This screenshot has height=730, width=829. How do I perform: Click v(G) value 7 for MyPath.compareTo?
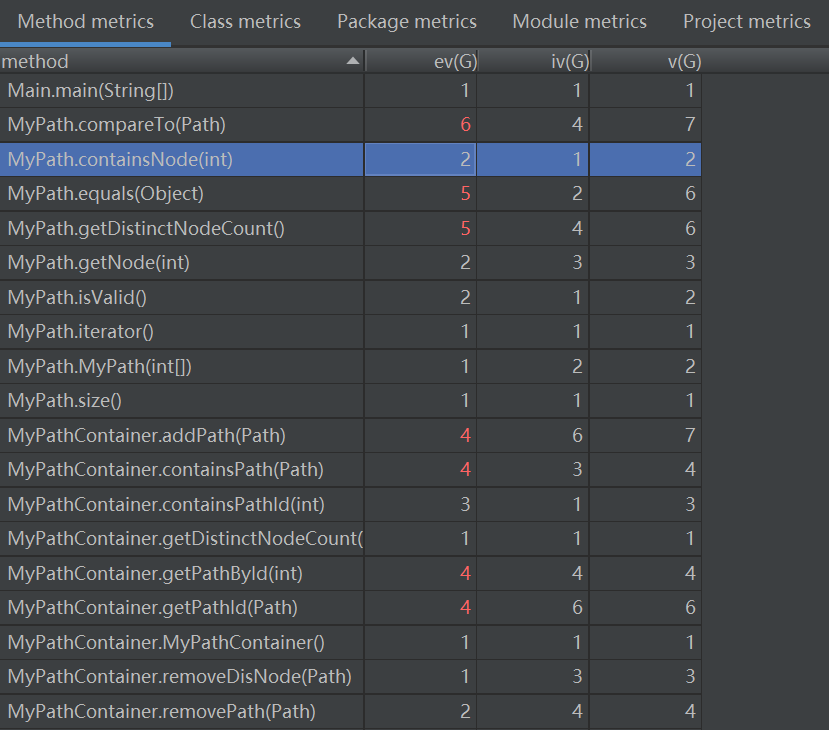(690, 125)
